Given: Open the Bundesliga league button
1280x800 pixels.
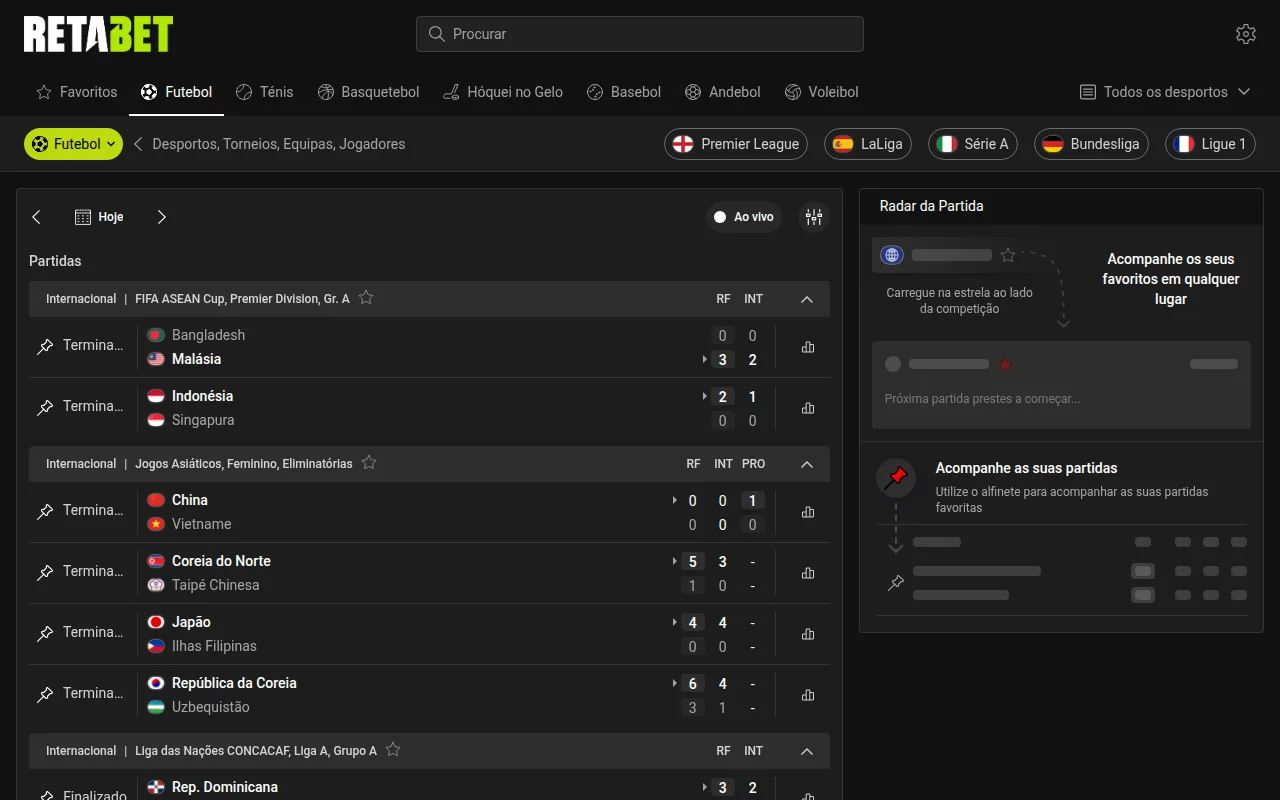Looking at the screenshot, I should pyautogui.click(x=1091, y=144).
